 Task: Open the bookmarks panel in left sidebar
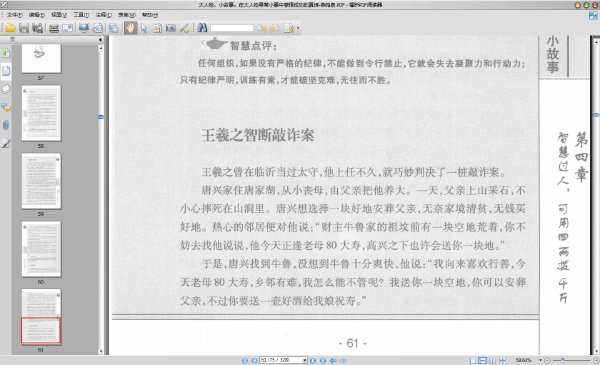6,53
